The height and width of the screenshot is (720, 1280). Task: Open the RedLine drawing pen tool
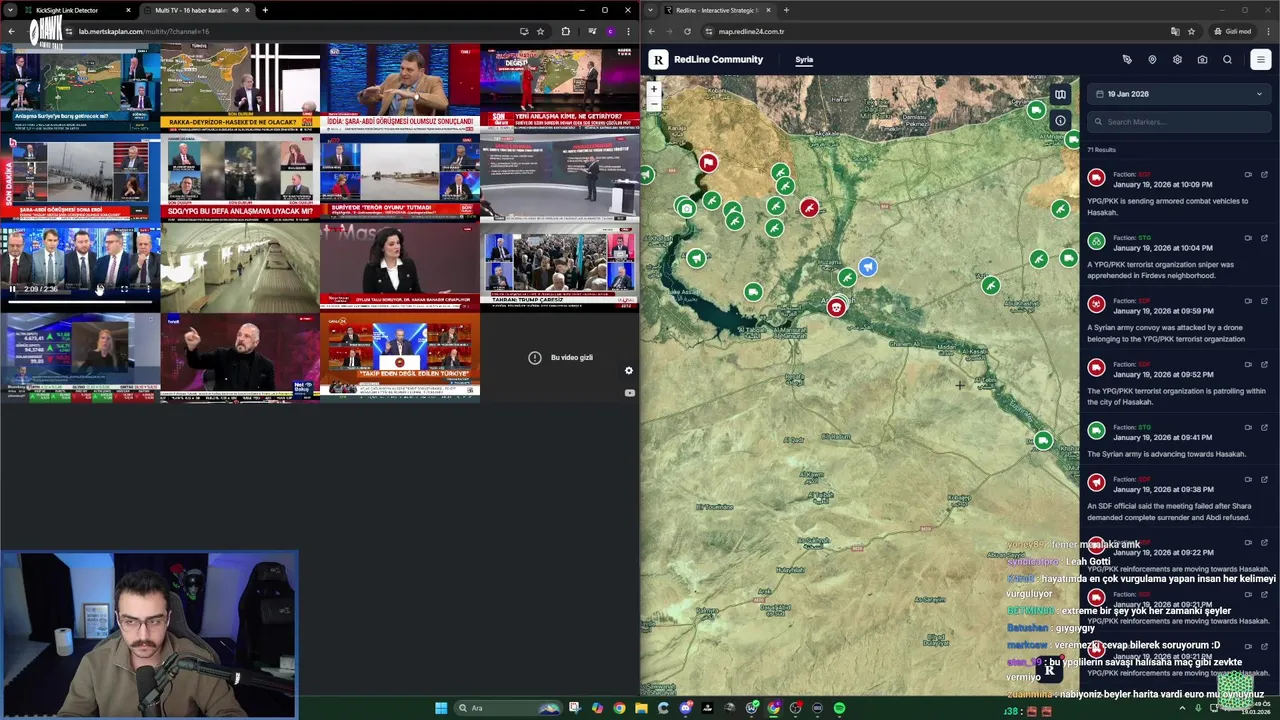click(1127, 60)
